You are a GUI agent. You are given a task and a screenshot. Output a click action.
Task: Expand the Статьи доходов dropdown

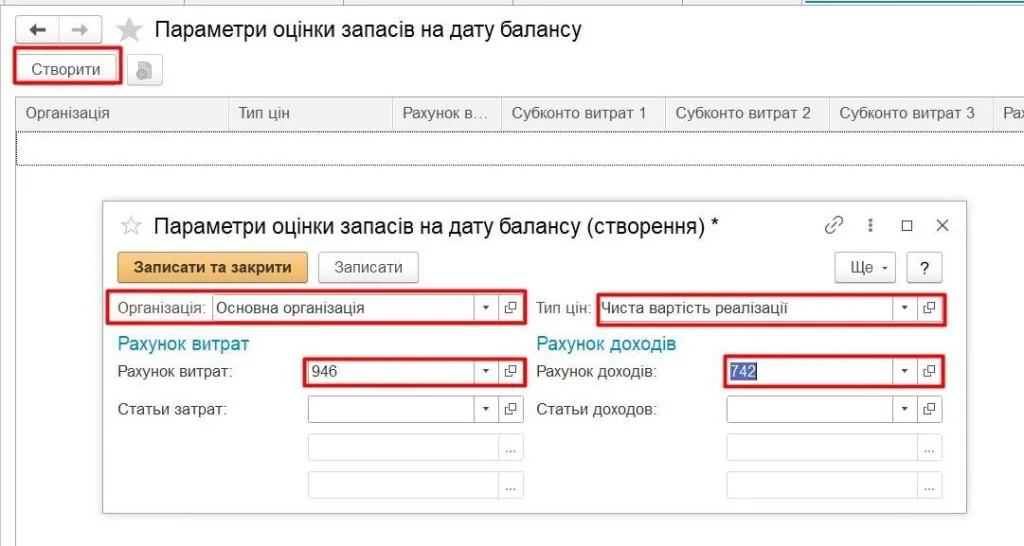(x=904, y=410)
